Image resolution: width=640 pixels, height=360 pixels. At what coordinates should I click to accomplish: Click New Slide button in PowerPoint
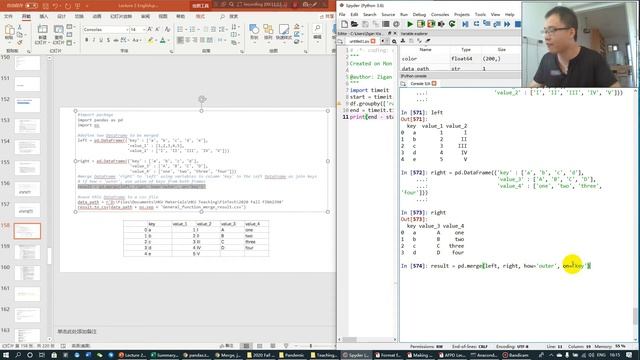[42, 34]
